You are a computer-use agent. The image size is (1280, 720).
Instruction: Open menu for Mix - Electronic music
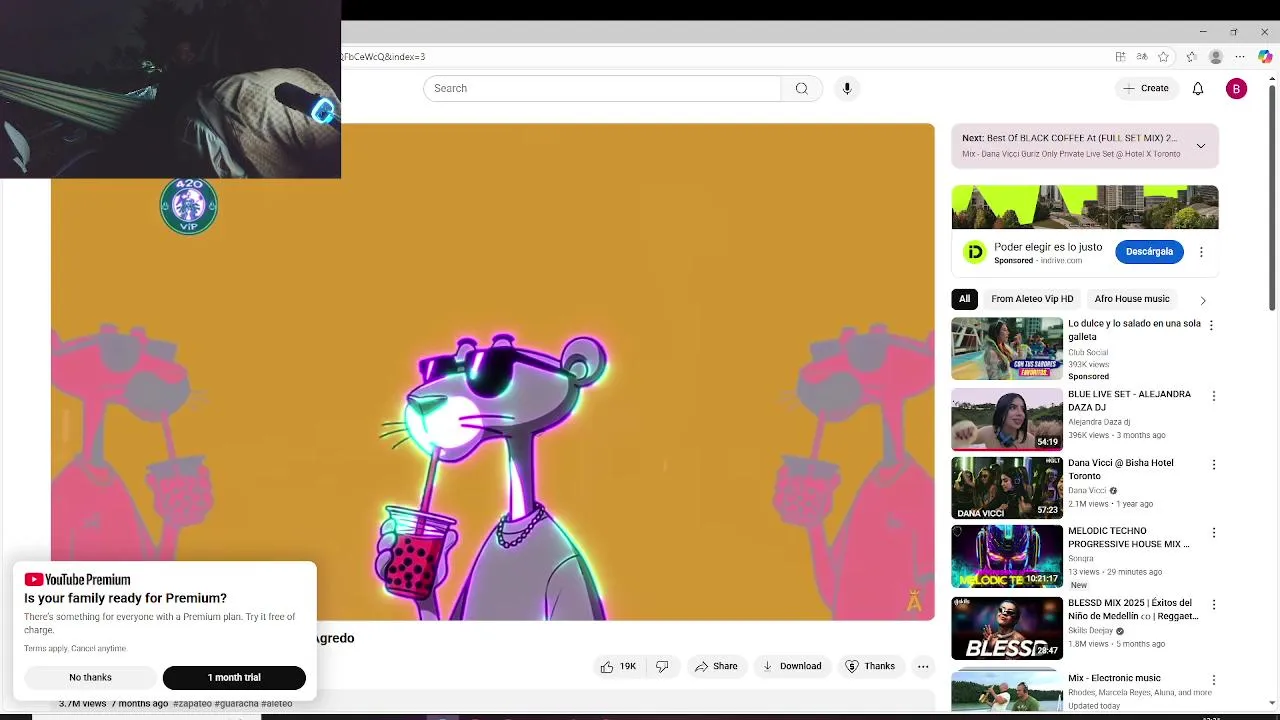1214,680
